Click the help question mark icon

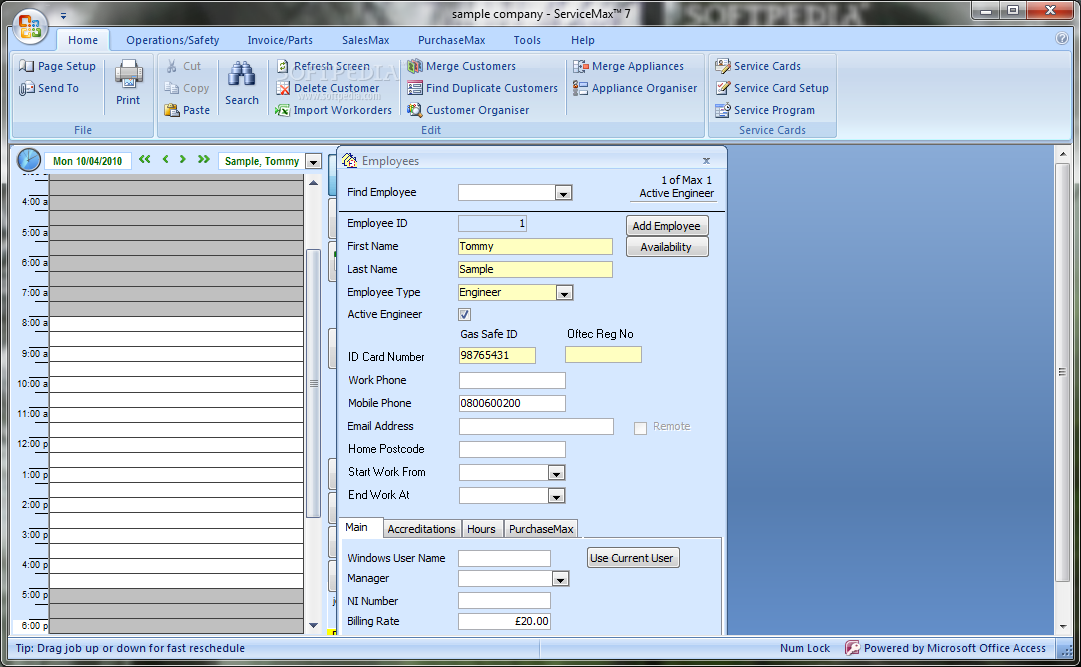tap(1062, 39)
